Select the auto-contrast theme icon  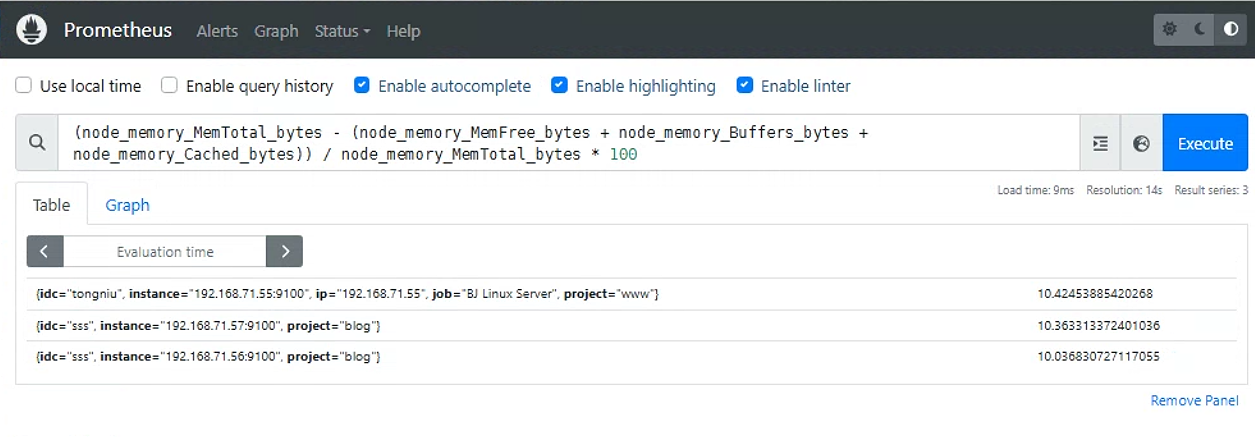(x=1231, y=30)
